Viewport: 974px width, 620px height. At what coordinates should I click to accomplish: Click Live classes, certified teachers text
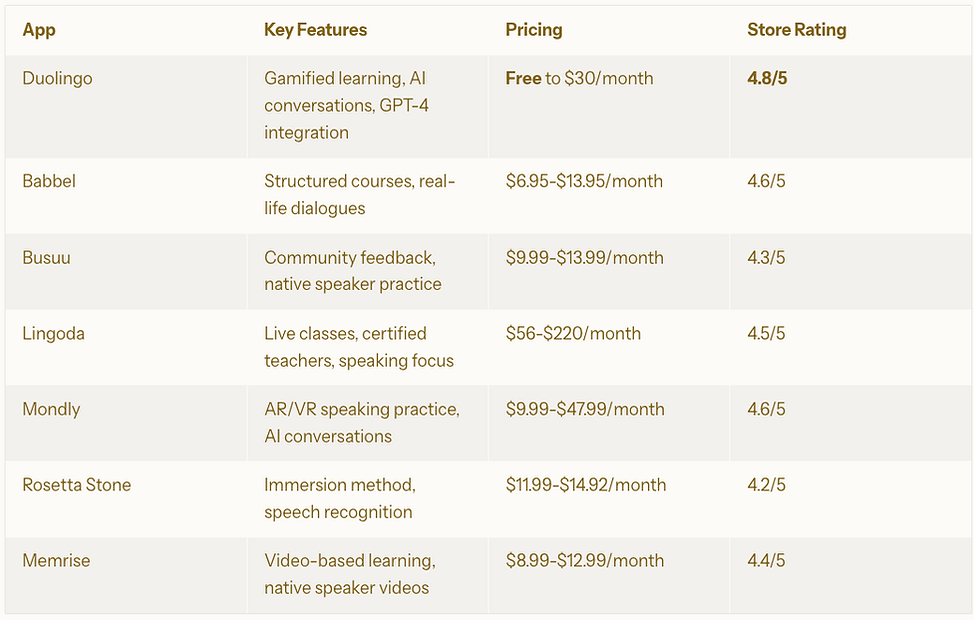click(x=359, y=347)
